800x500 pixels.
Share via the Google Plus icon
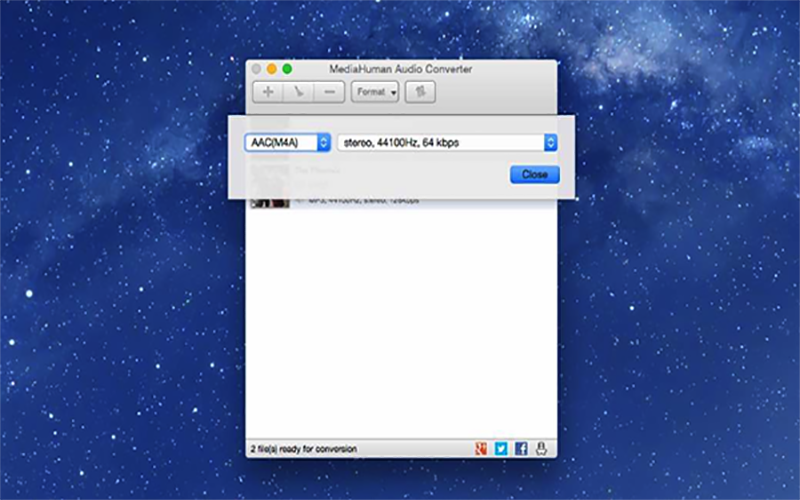coord(481,448)
